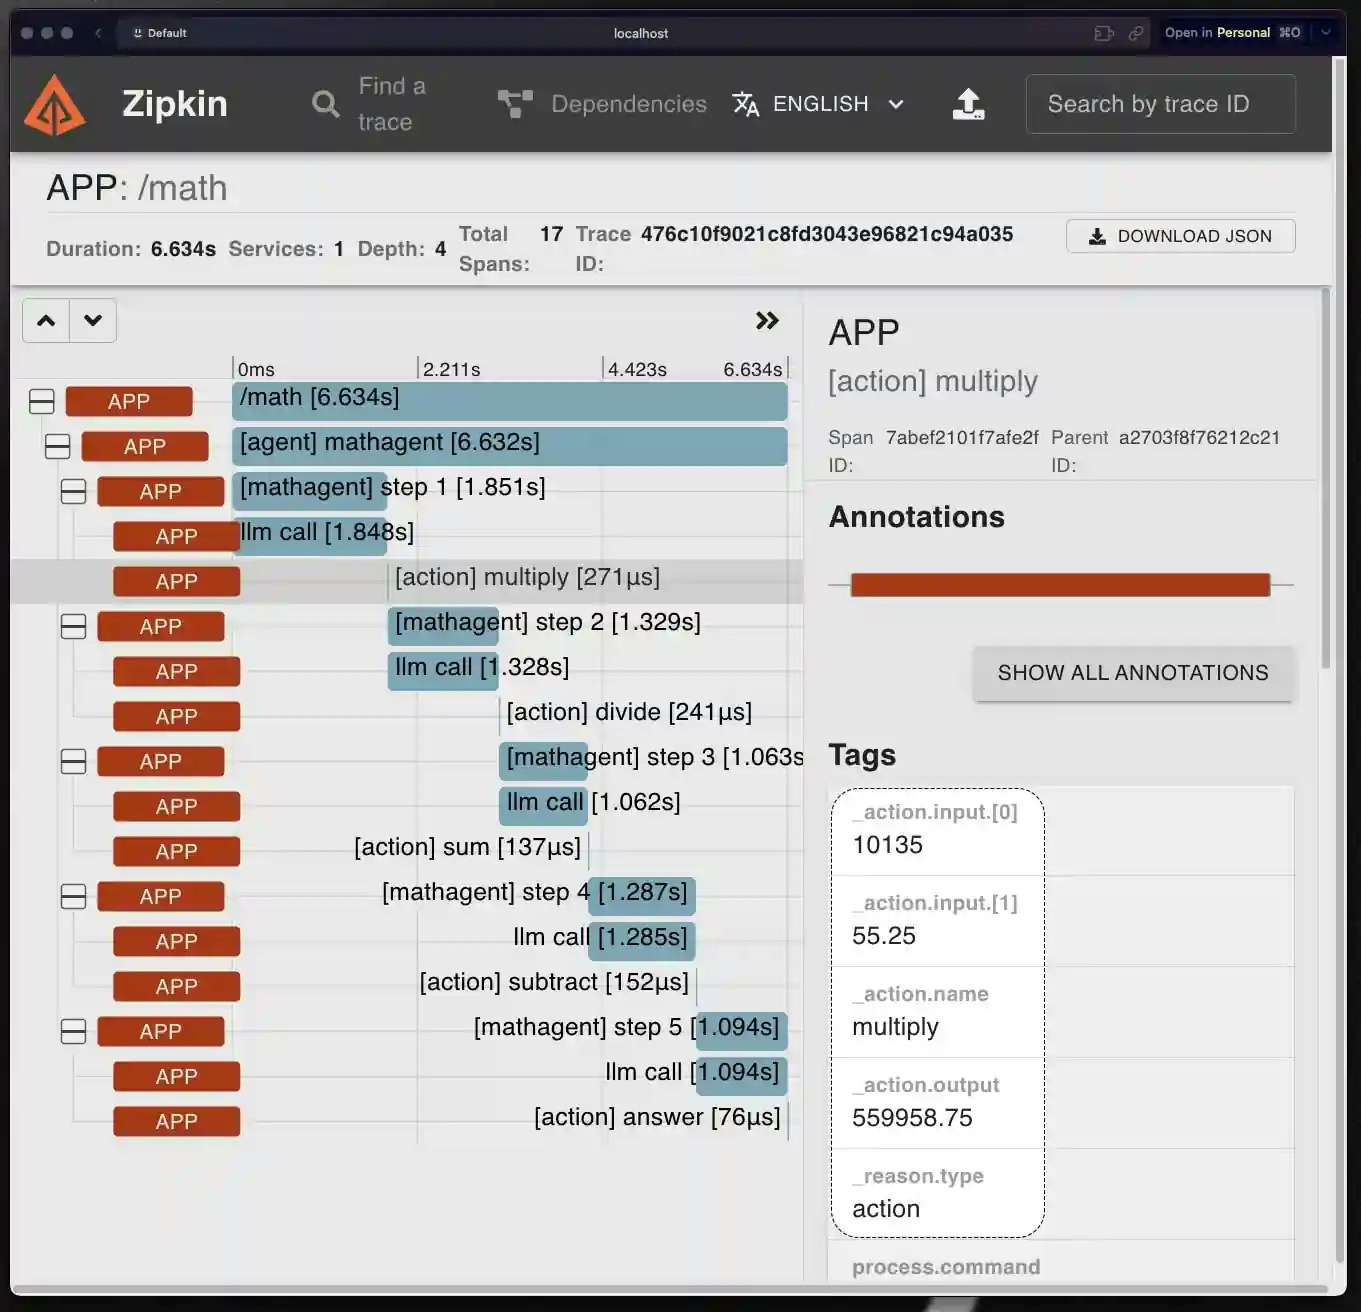The image size is (1361, 1312).
Task: Click APP badge on the action divide row
Action: pyautogui.click(x=177, y=717)
